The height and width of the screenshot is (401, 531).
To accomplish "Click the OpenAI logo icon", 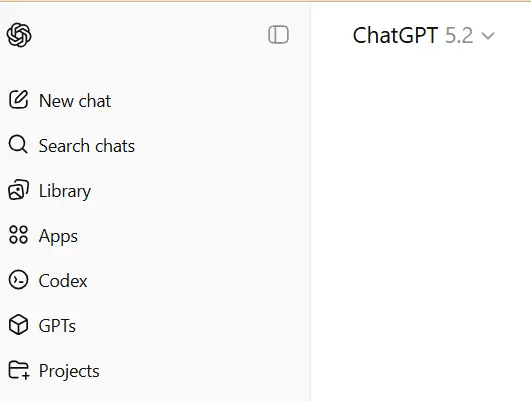I will tap(19, 35).
